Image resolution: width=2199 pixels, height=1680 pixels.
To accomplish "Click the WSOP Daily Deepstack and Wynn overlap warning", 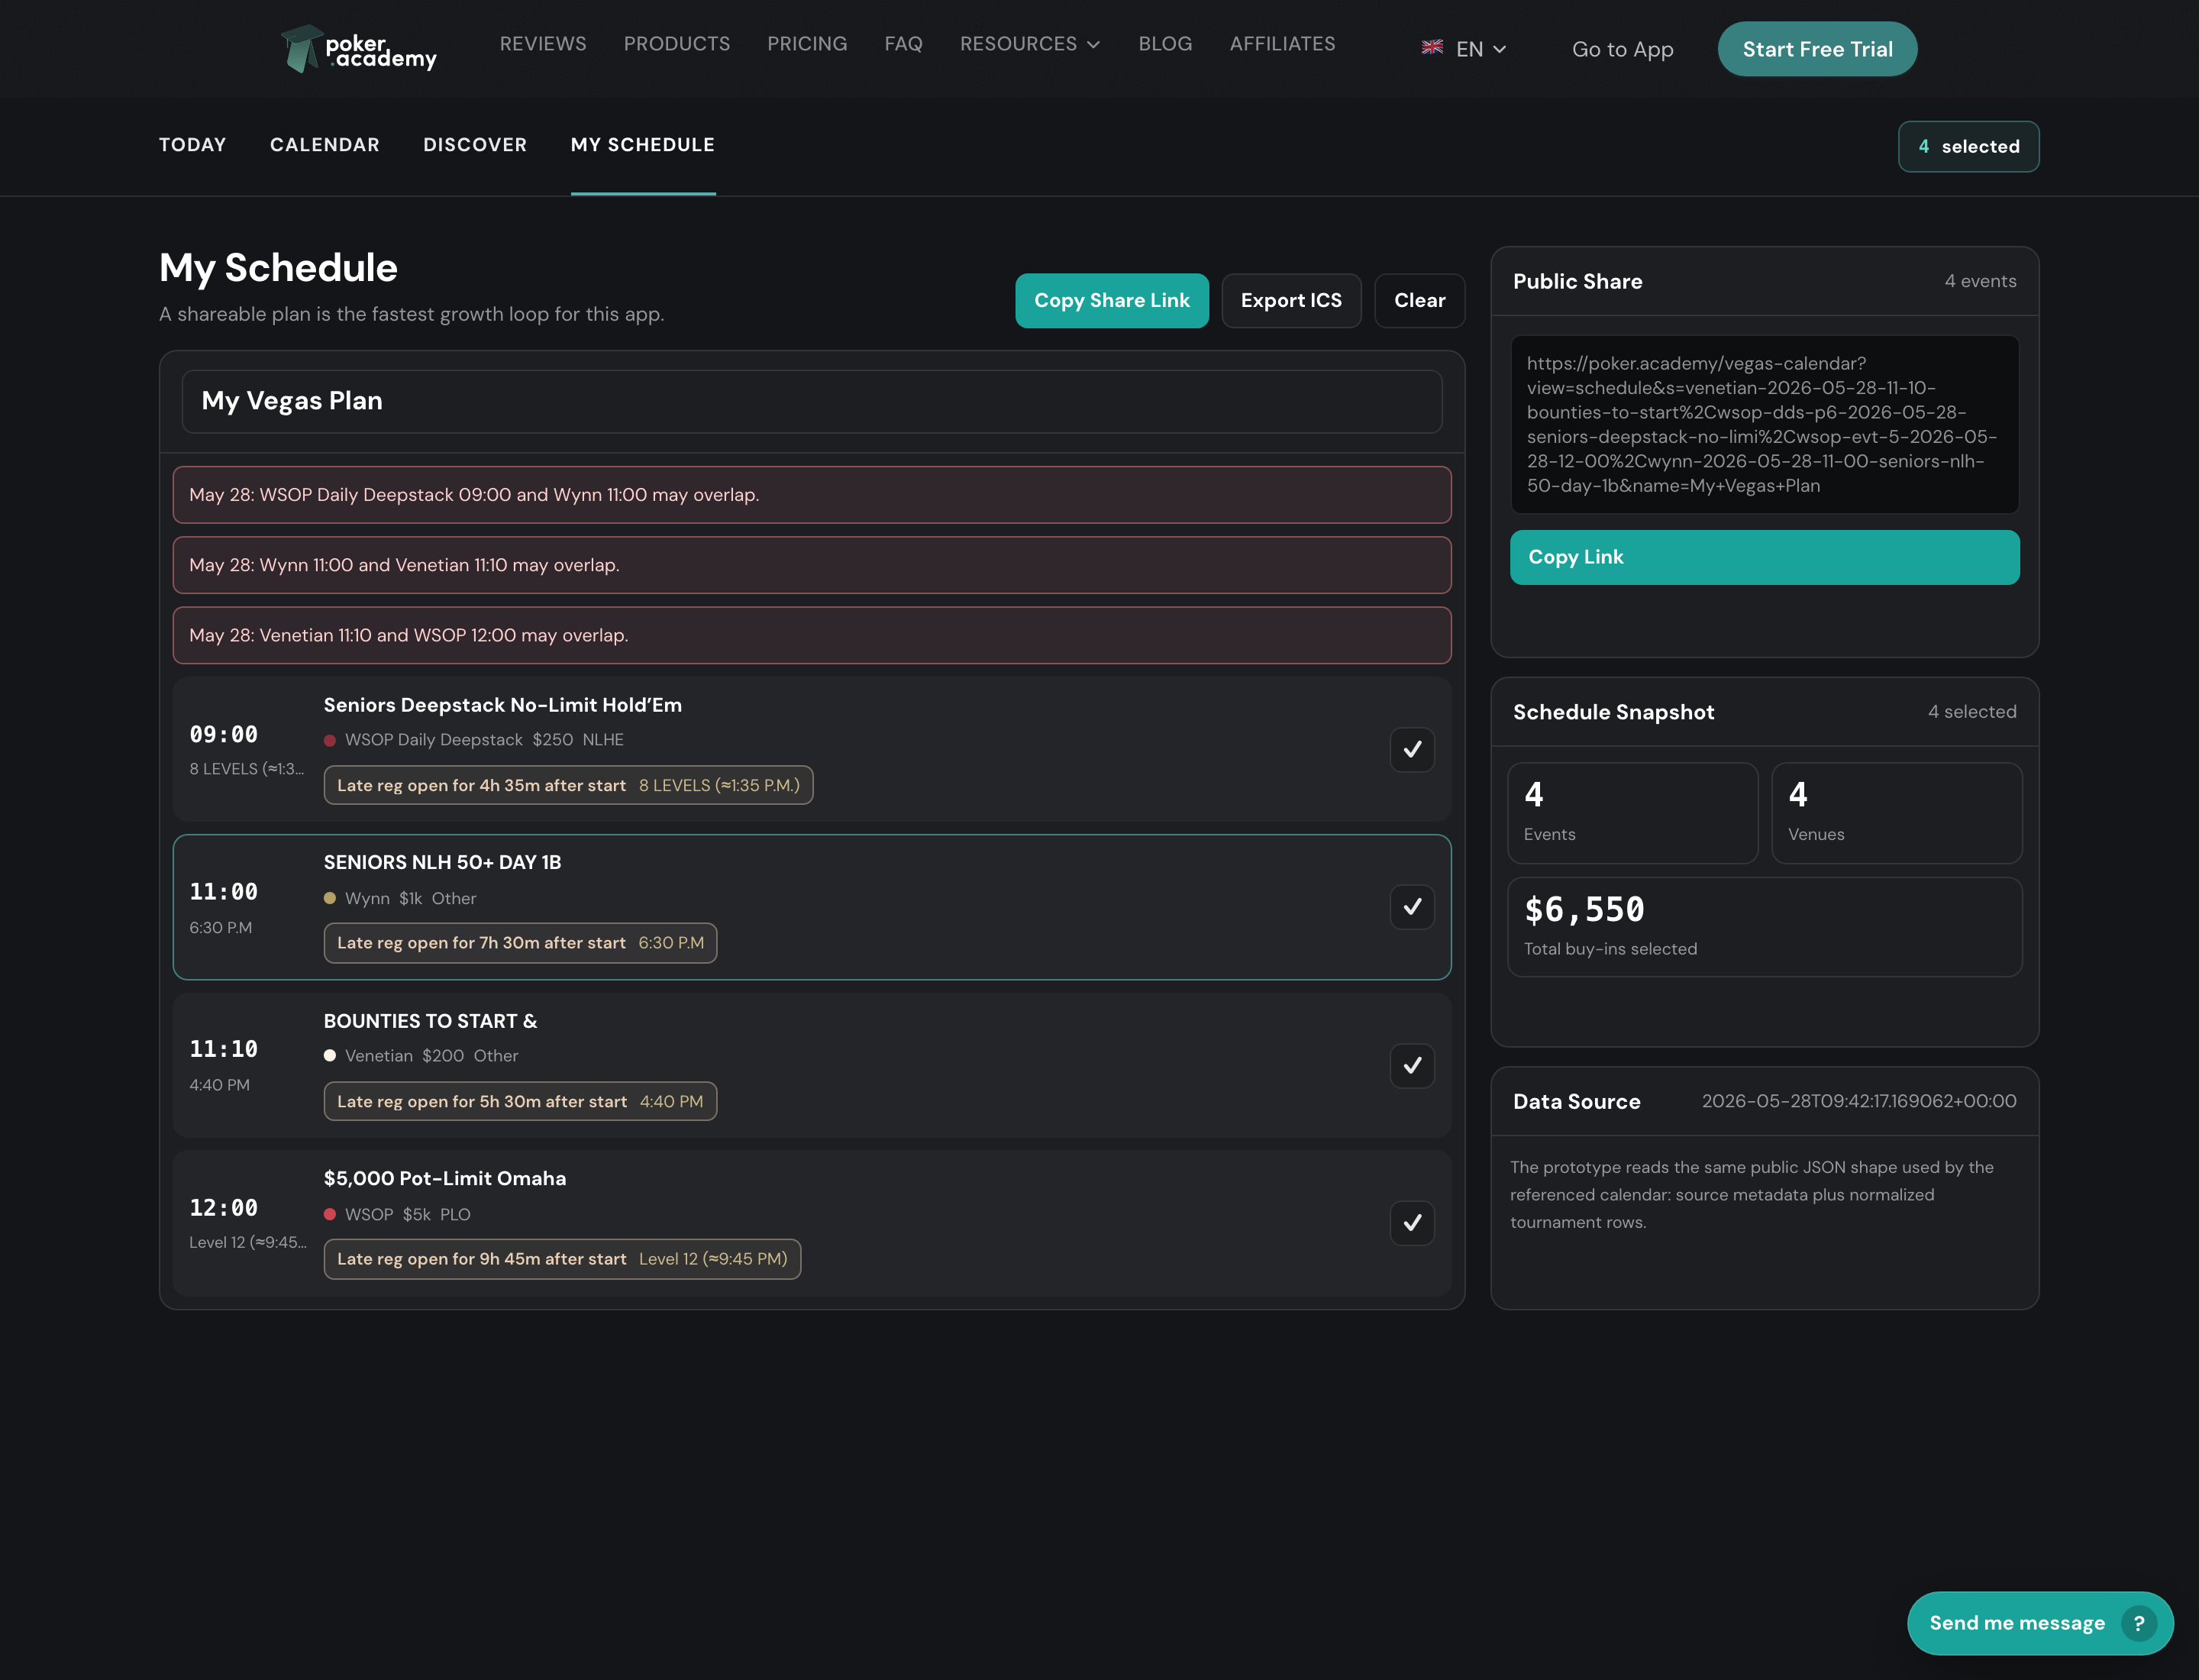I will pyautogui.click(x=812, y=495).
